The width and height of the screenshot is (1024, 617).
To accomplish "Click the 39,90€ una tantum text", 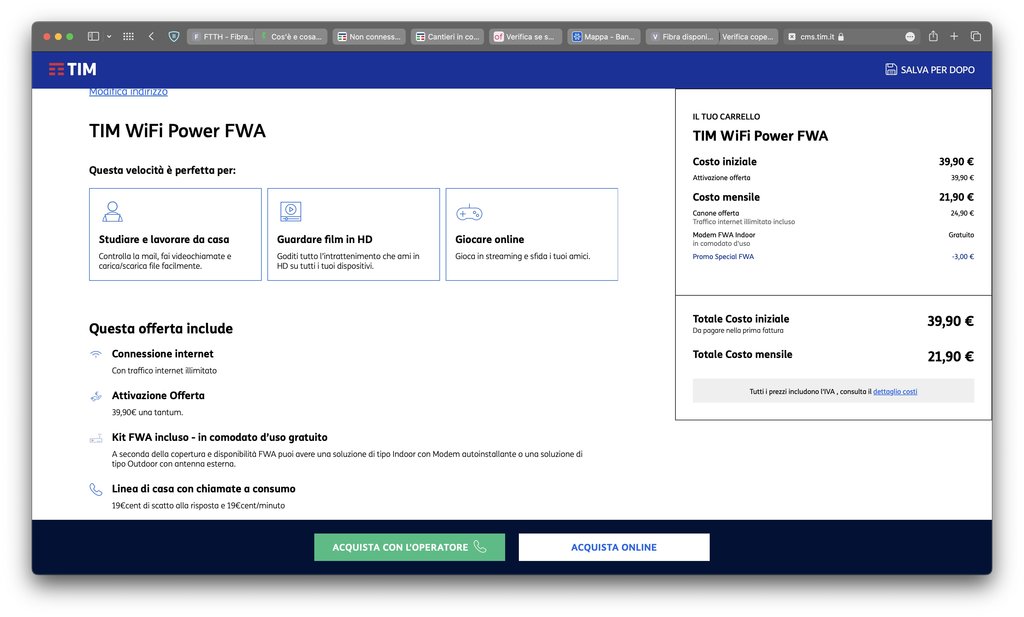I will 147,413.
